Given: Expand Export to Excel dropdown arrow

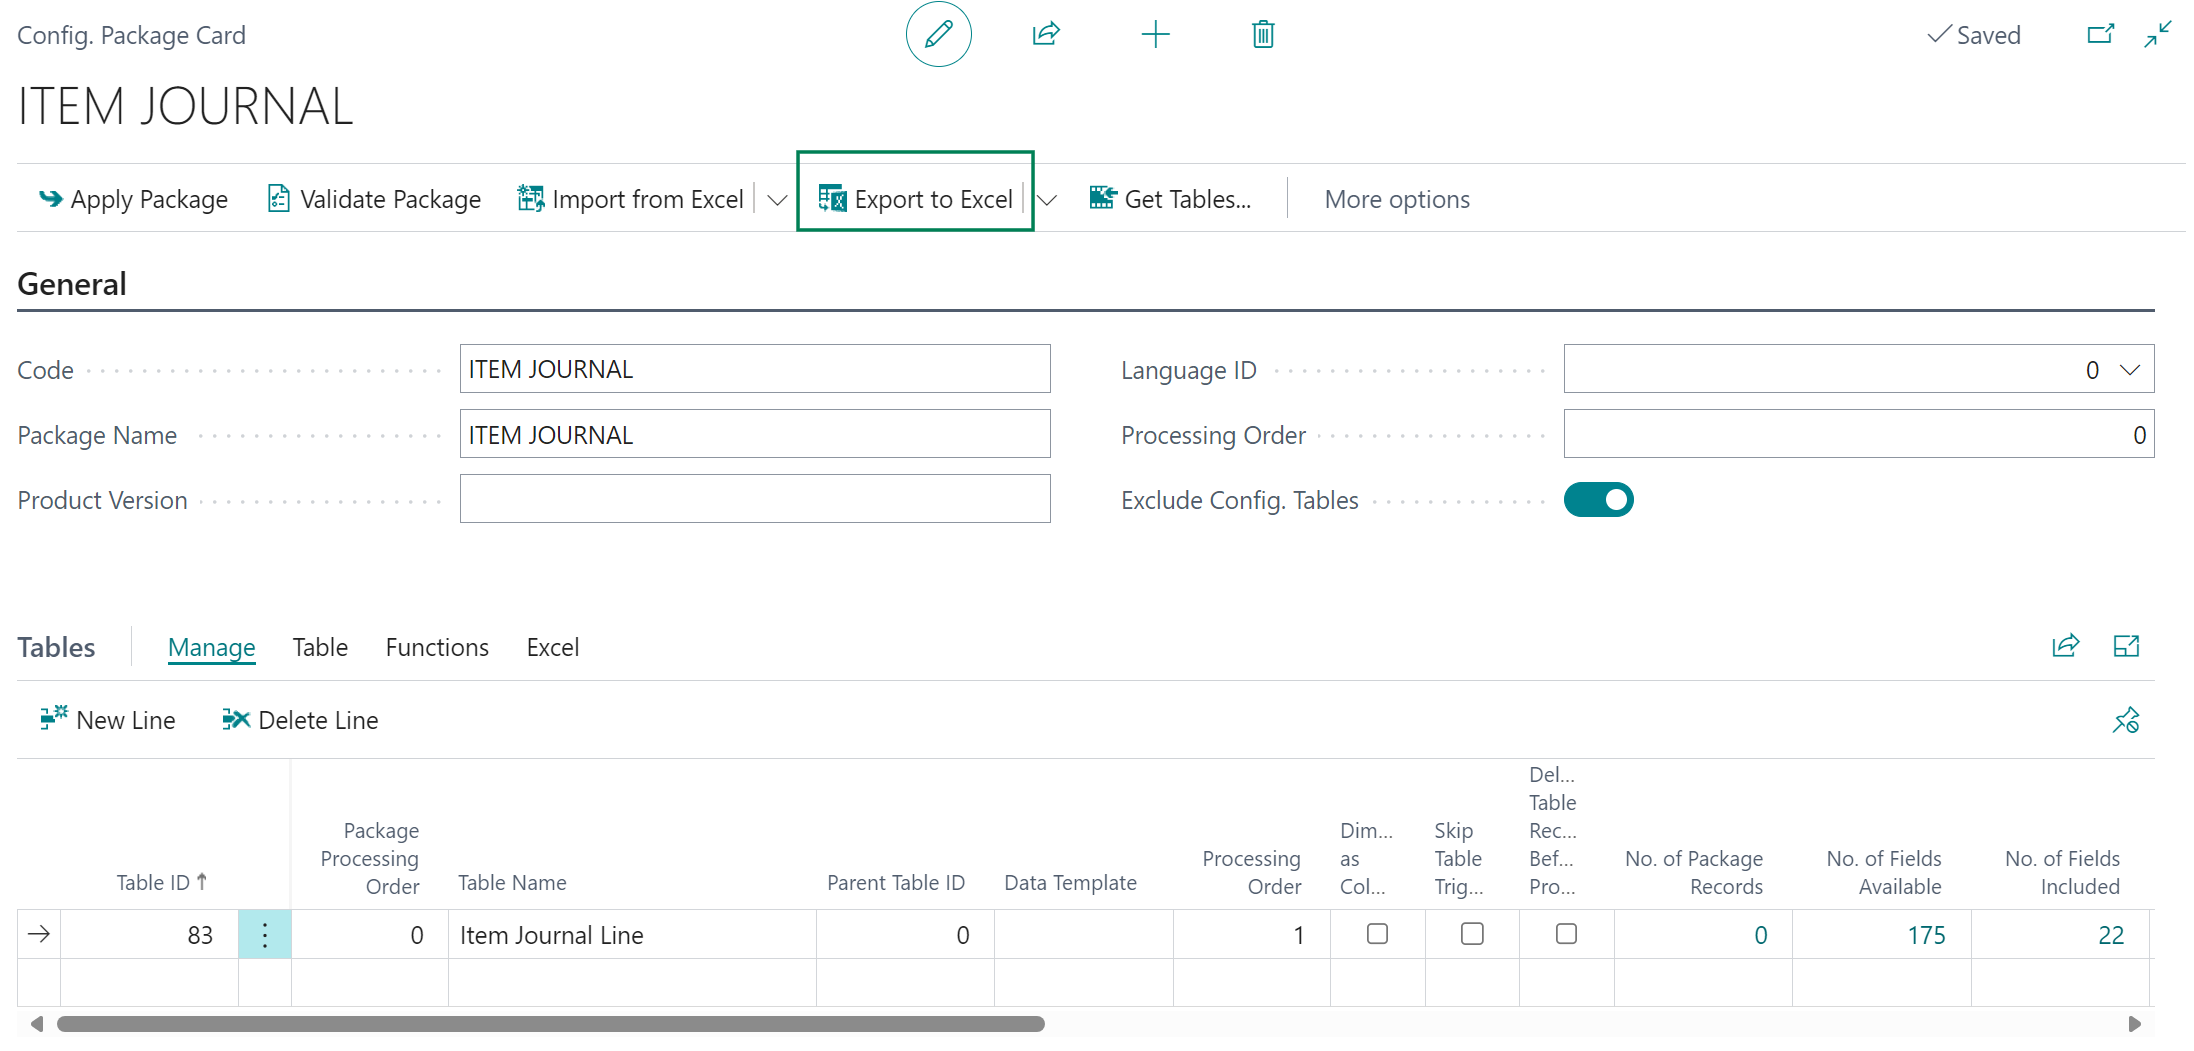Looking at the screenshot, I should pyautogui.click(x=1047, y=200).
